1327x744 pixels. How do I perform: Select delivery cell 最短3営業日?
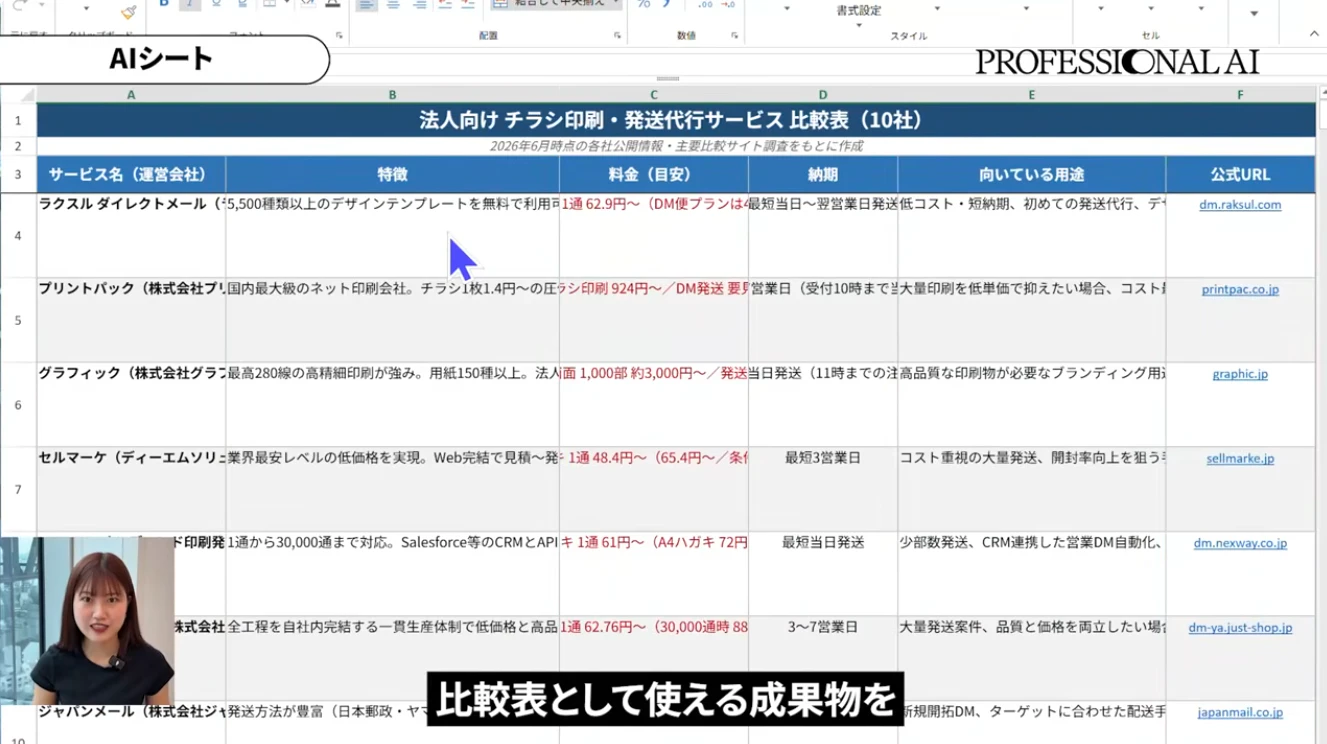pos(823,489)
